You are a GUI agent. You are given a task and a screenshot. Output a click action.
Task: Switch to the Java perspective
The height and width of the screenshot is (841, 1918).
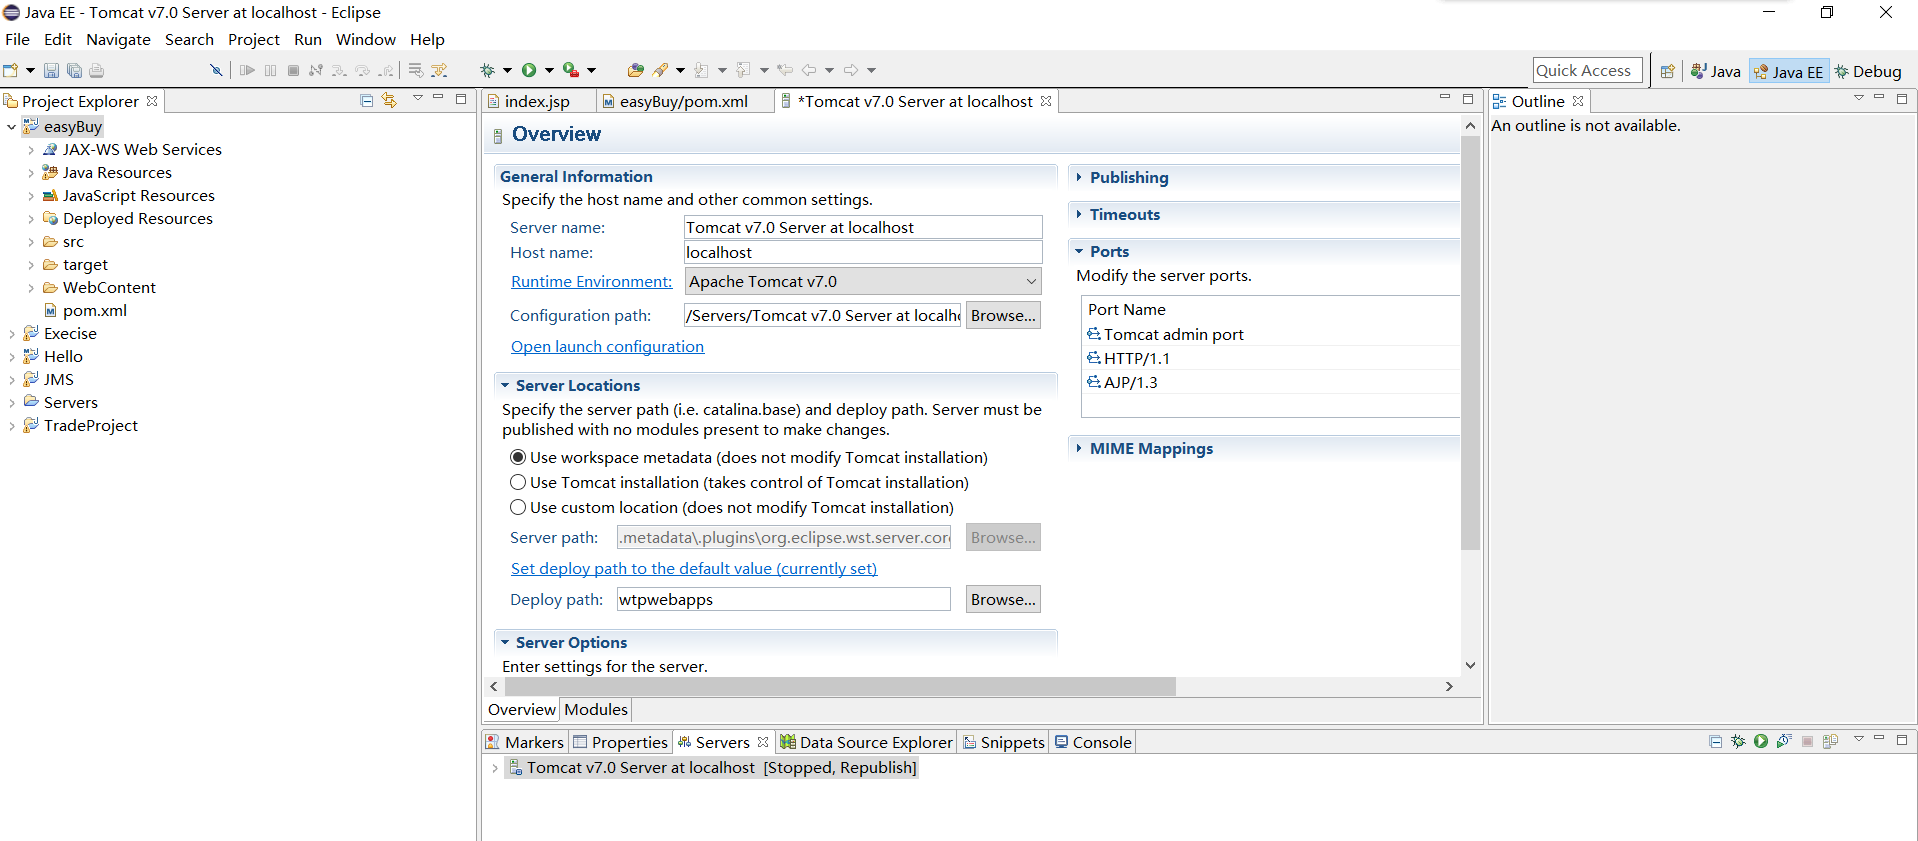(x=1716, y=71)
